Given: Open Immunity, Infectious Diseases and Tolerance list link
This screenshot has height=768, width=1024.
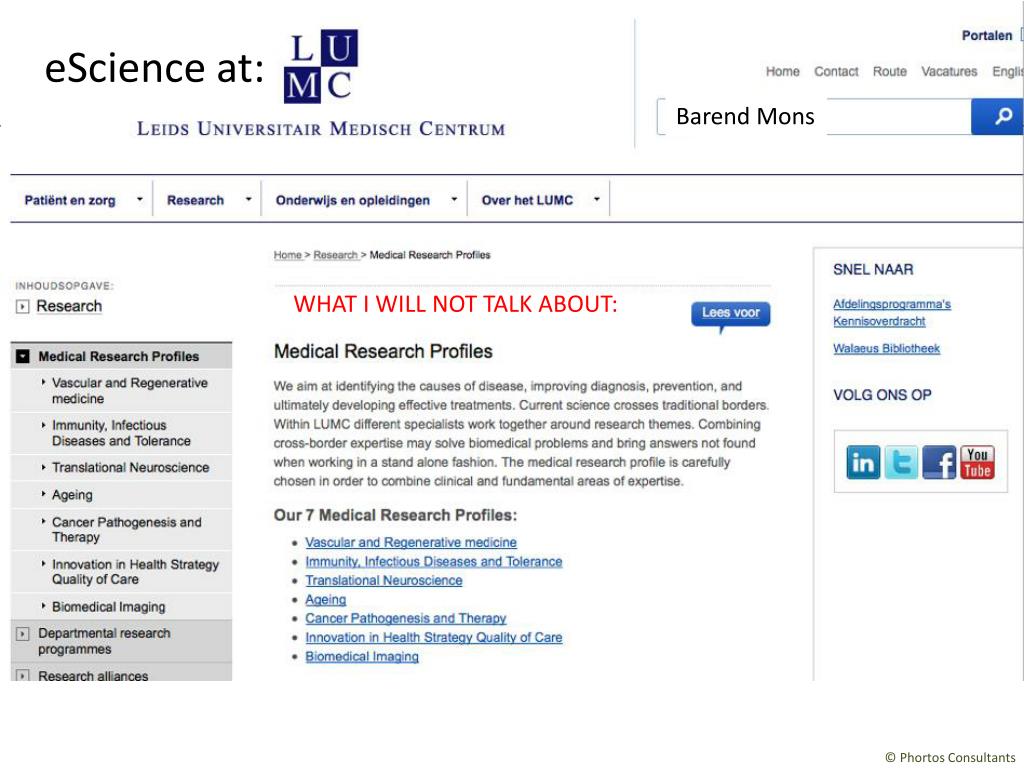Looking at the screenshot, I should coord(434,561).
